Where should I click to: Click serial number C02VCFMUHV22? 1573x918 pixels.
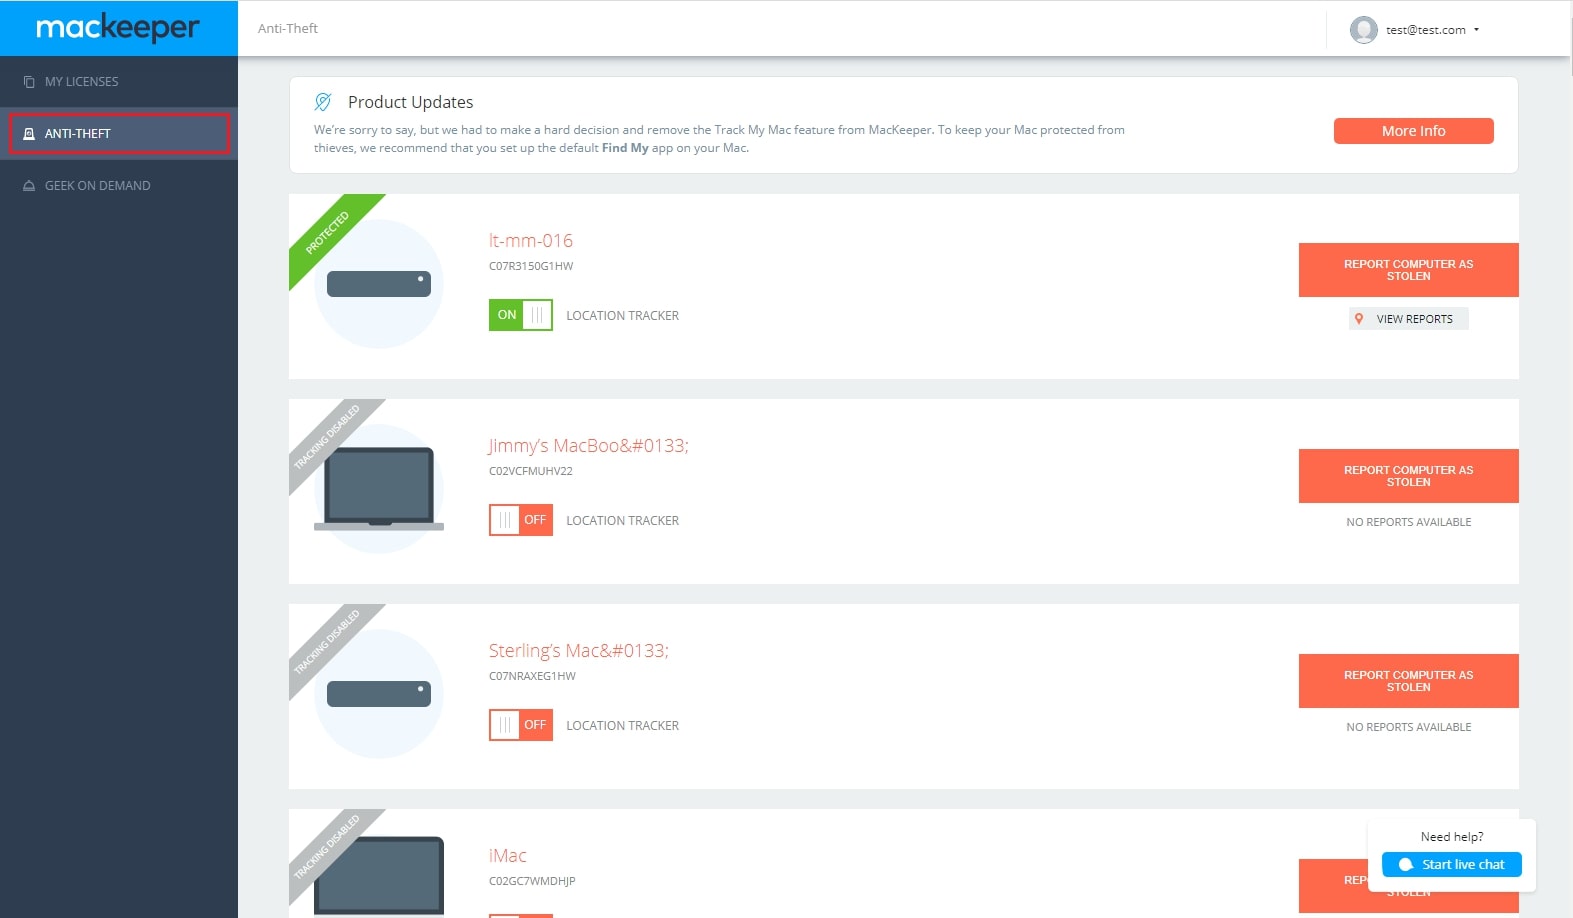click(531, 472)
